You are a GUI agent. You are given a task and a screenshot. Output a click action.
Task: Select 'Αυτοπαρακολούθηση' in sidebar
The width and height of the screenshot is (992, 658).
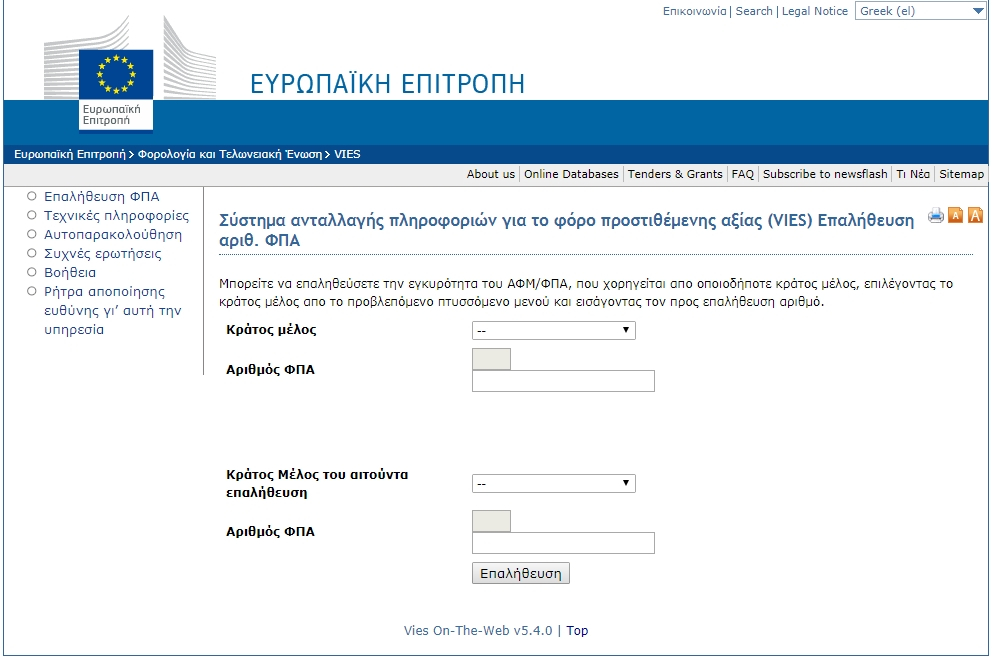pyautogui.click(x=113, y=235)
